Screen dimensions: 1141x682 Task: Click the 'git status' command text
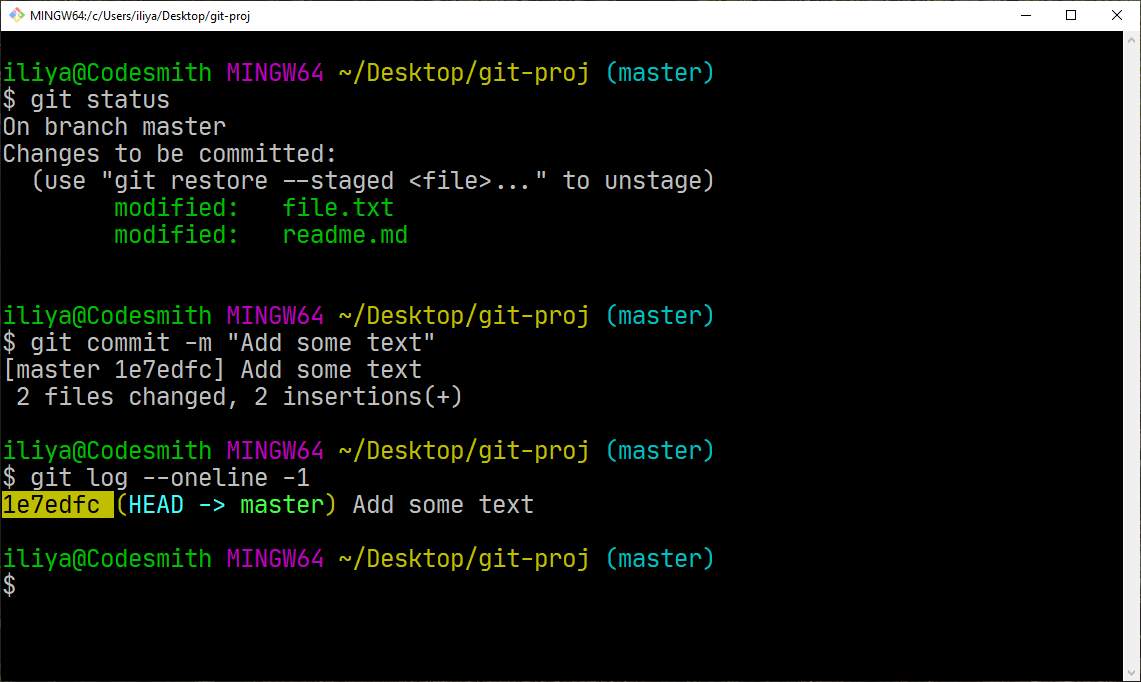tap(100, 100)
